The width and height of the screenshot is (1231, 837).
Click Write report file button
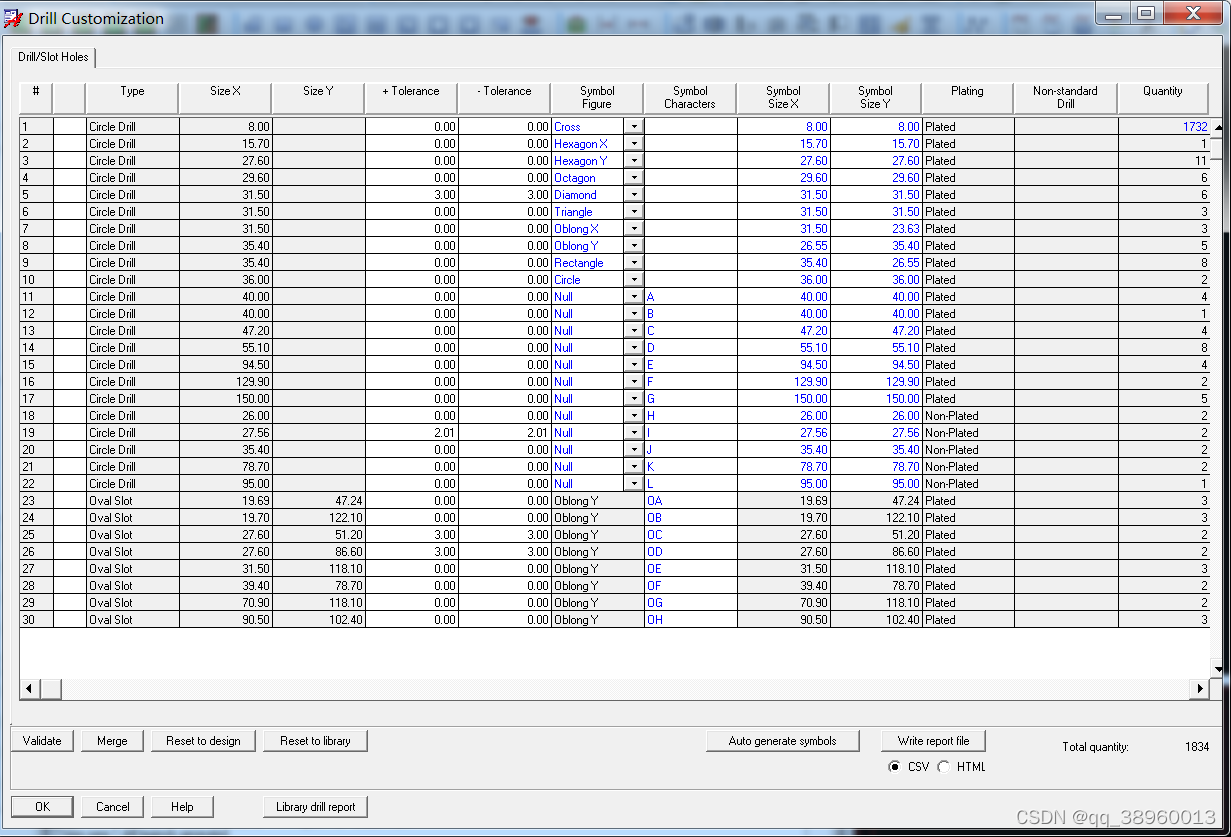[933, 741]
